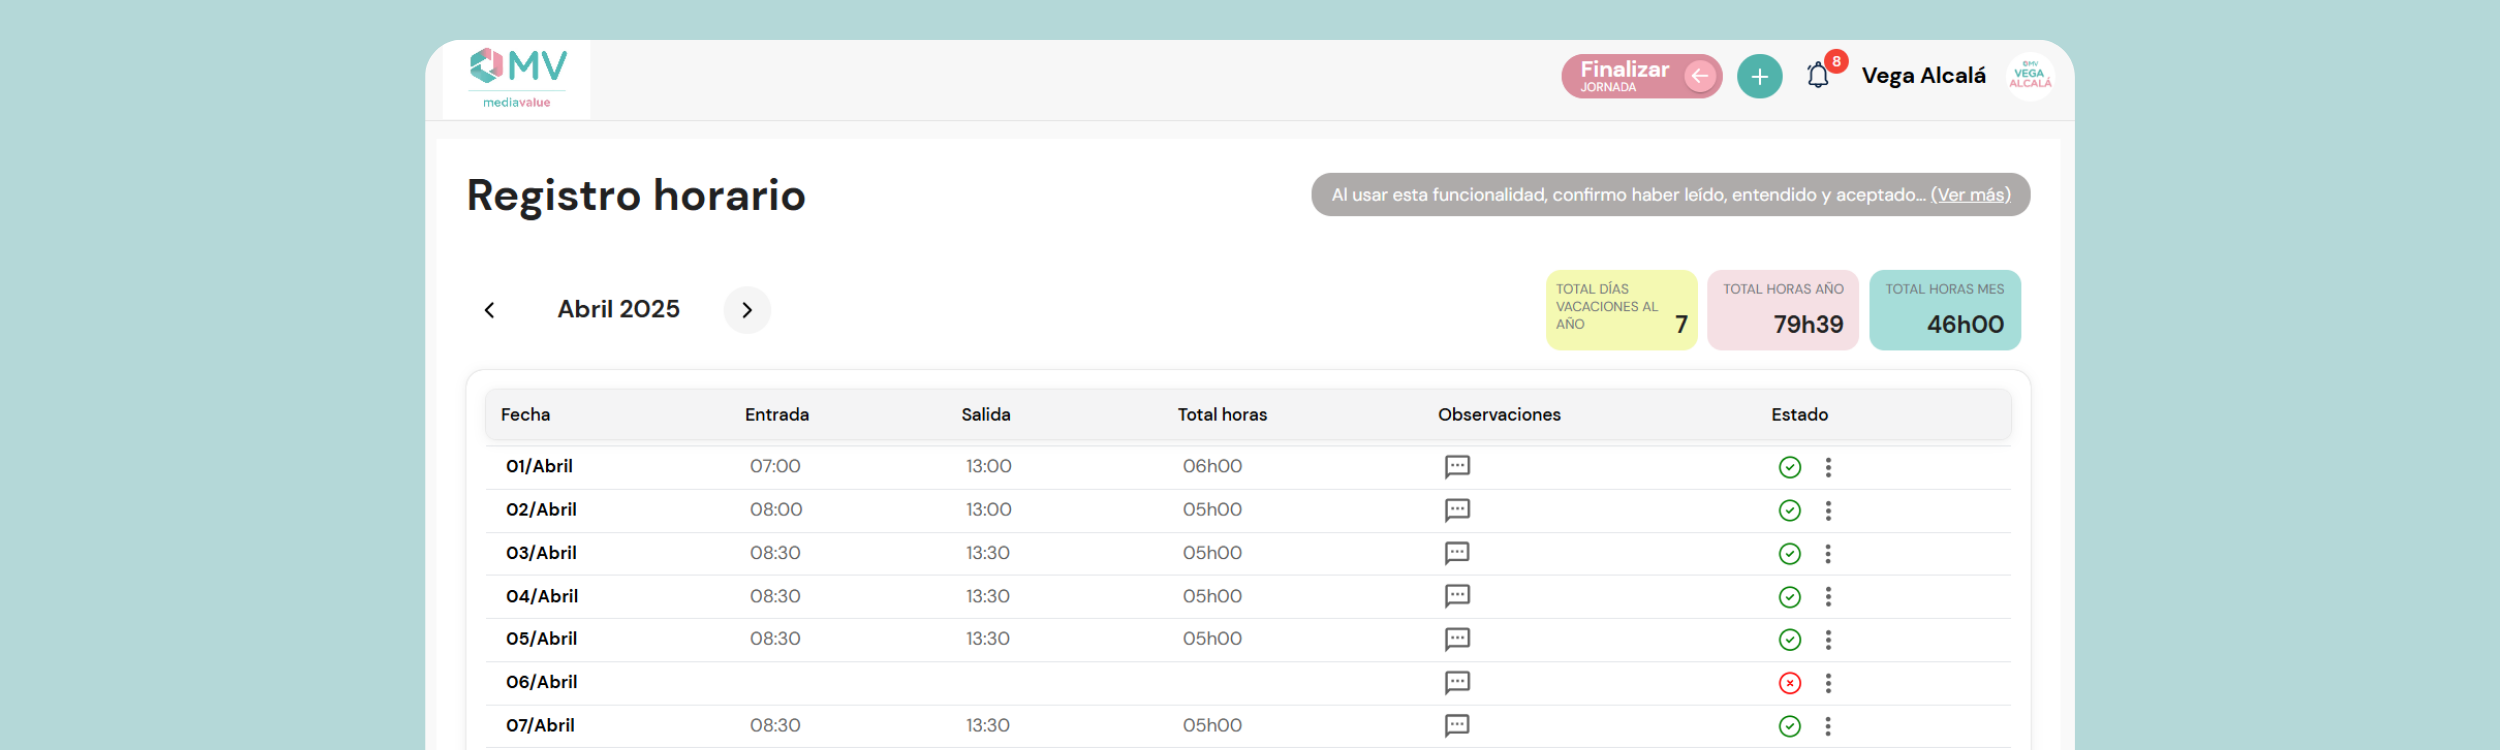The image size is (2500, 750).
Task: Open three-dot menu for 05/Abril
Action: coord(1828,640)
